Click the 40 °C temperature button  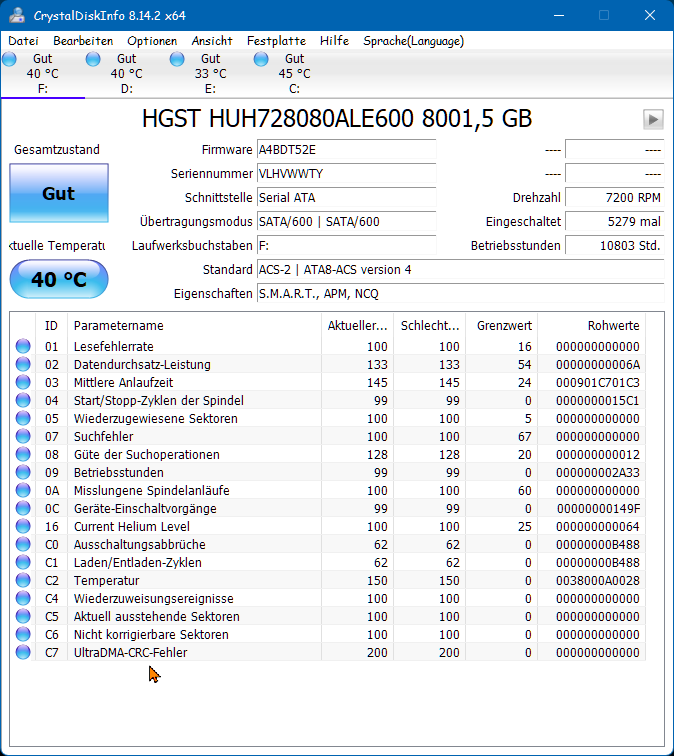pos(59,279)
